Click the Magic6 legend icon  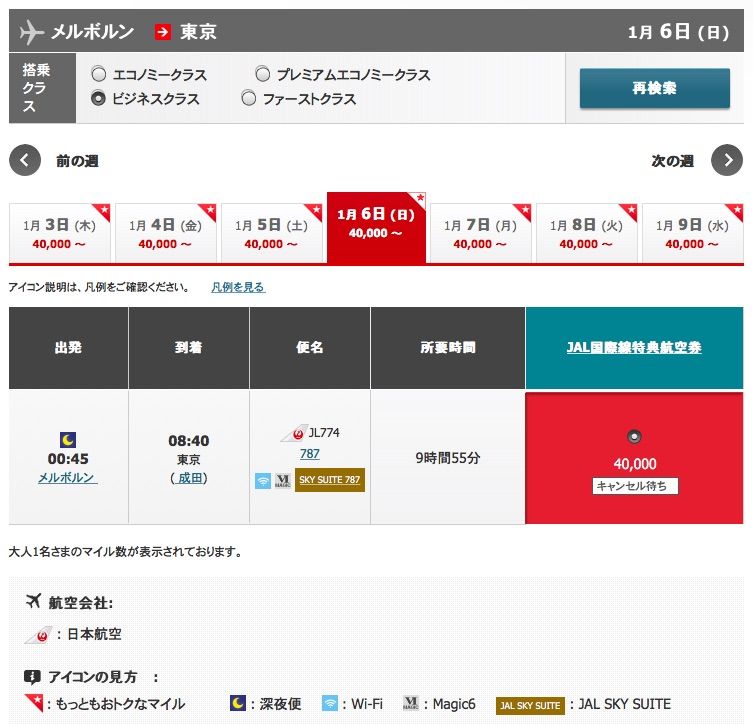tap(411, 703)
